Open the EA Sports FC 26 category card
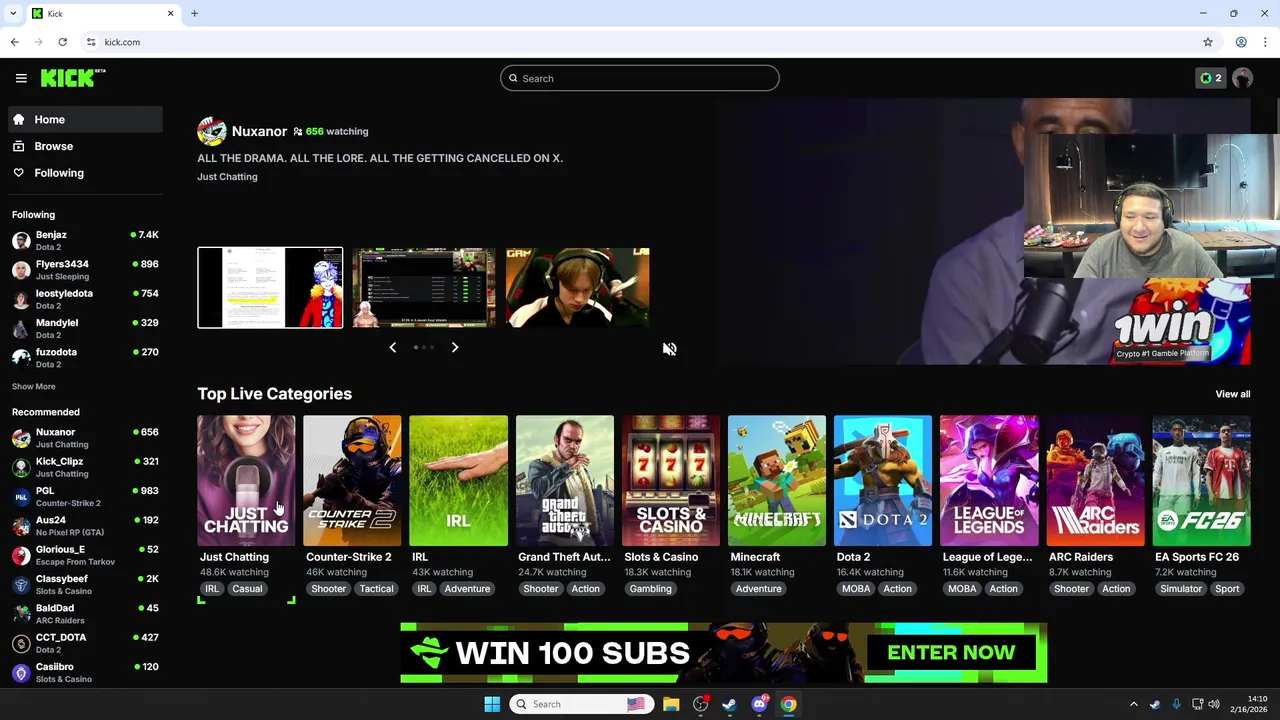The height and width of the screenshot is (720, 1280). tap(1201, 480)
